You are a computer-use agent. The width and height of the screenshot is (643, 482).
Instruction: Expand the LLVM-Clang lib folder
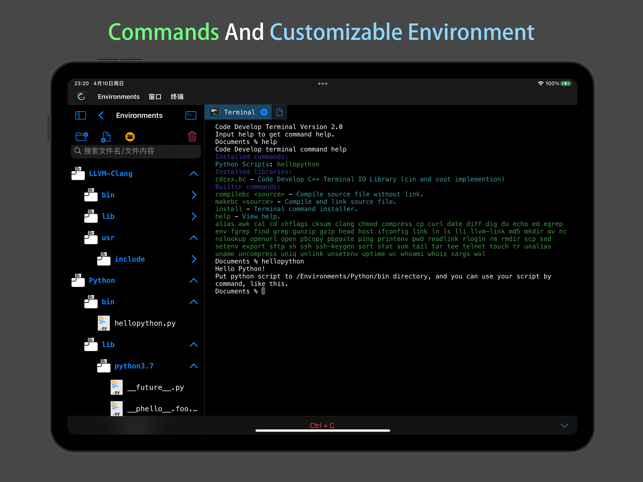pos(194,216)
